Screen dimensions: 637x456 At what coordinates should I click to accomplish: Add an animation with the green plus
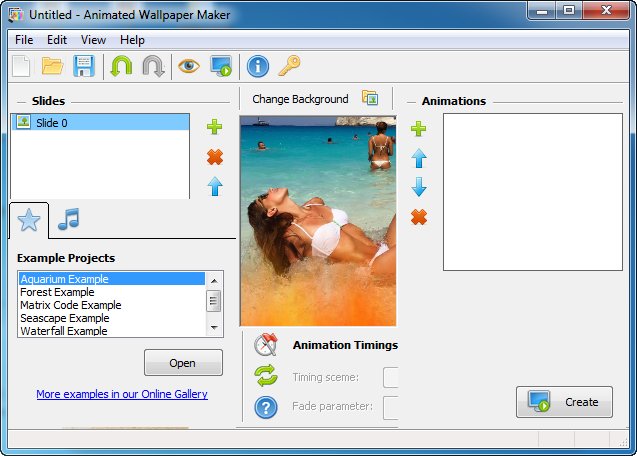pos(419,128)
